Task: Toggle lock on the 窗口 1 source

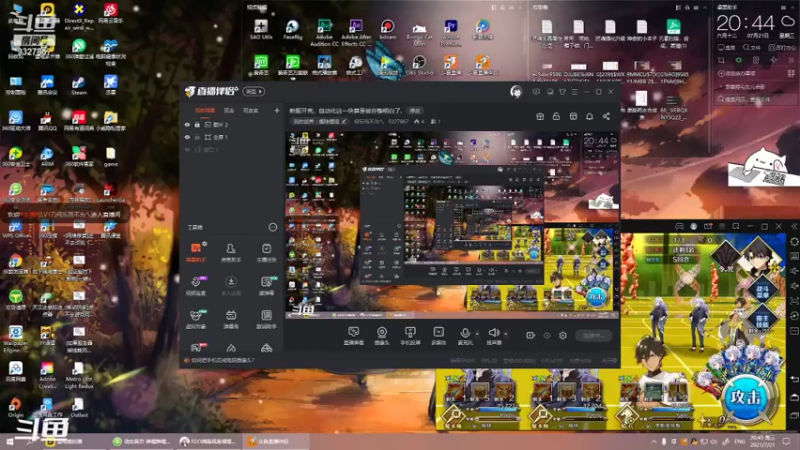Action: [197, 150]
